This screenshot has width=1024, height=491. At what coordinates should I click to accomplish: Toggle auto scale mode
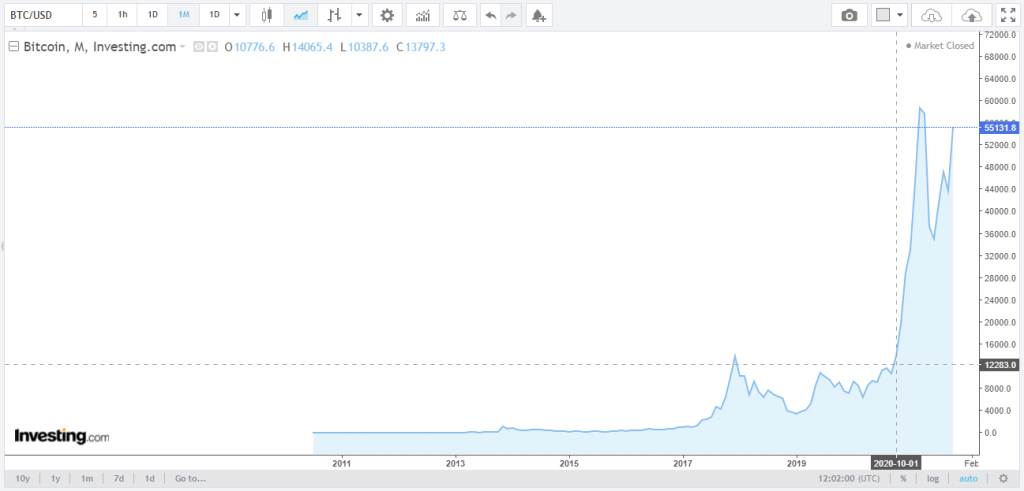(965, 478)
